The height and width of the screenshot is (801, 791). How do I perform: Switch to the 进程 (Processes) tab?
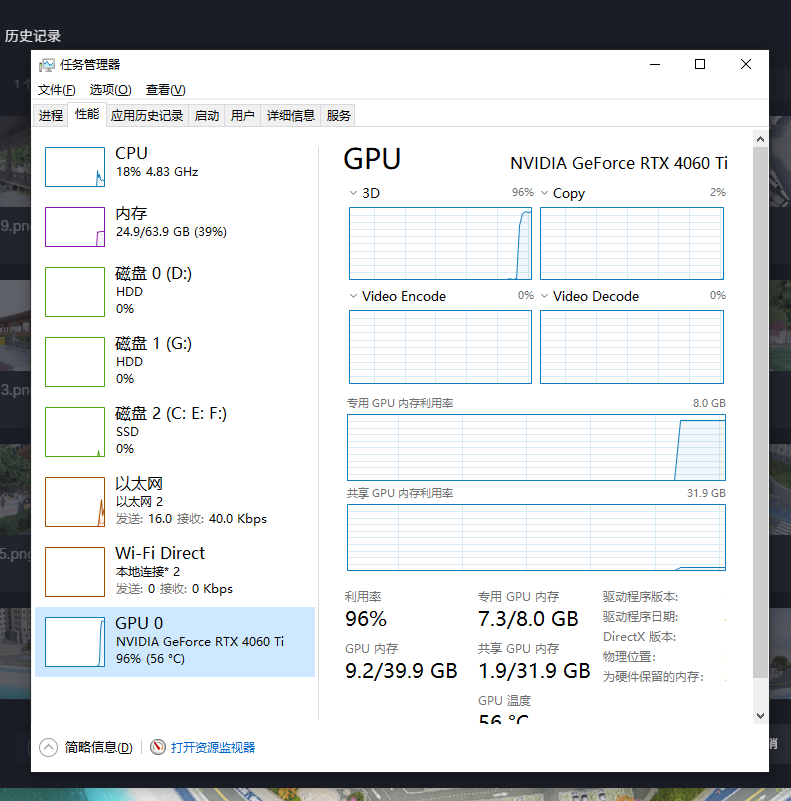51,116
